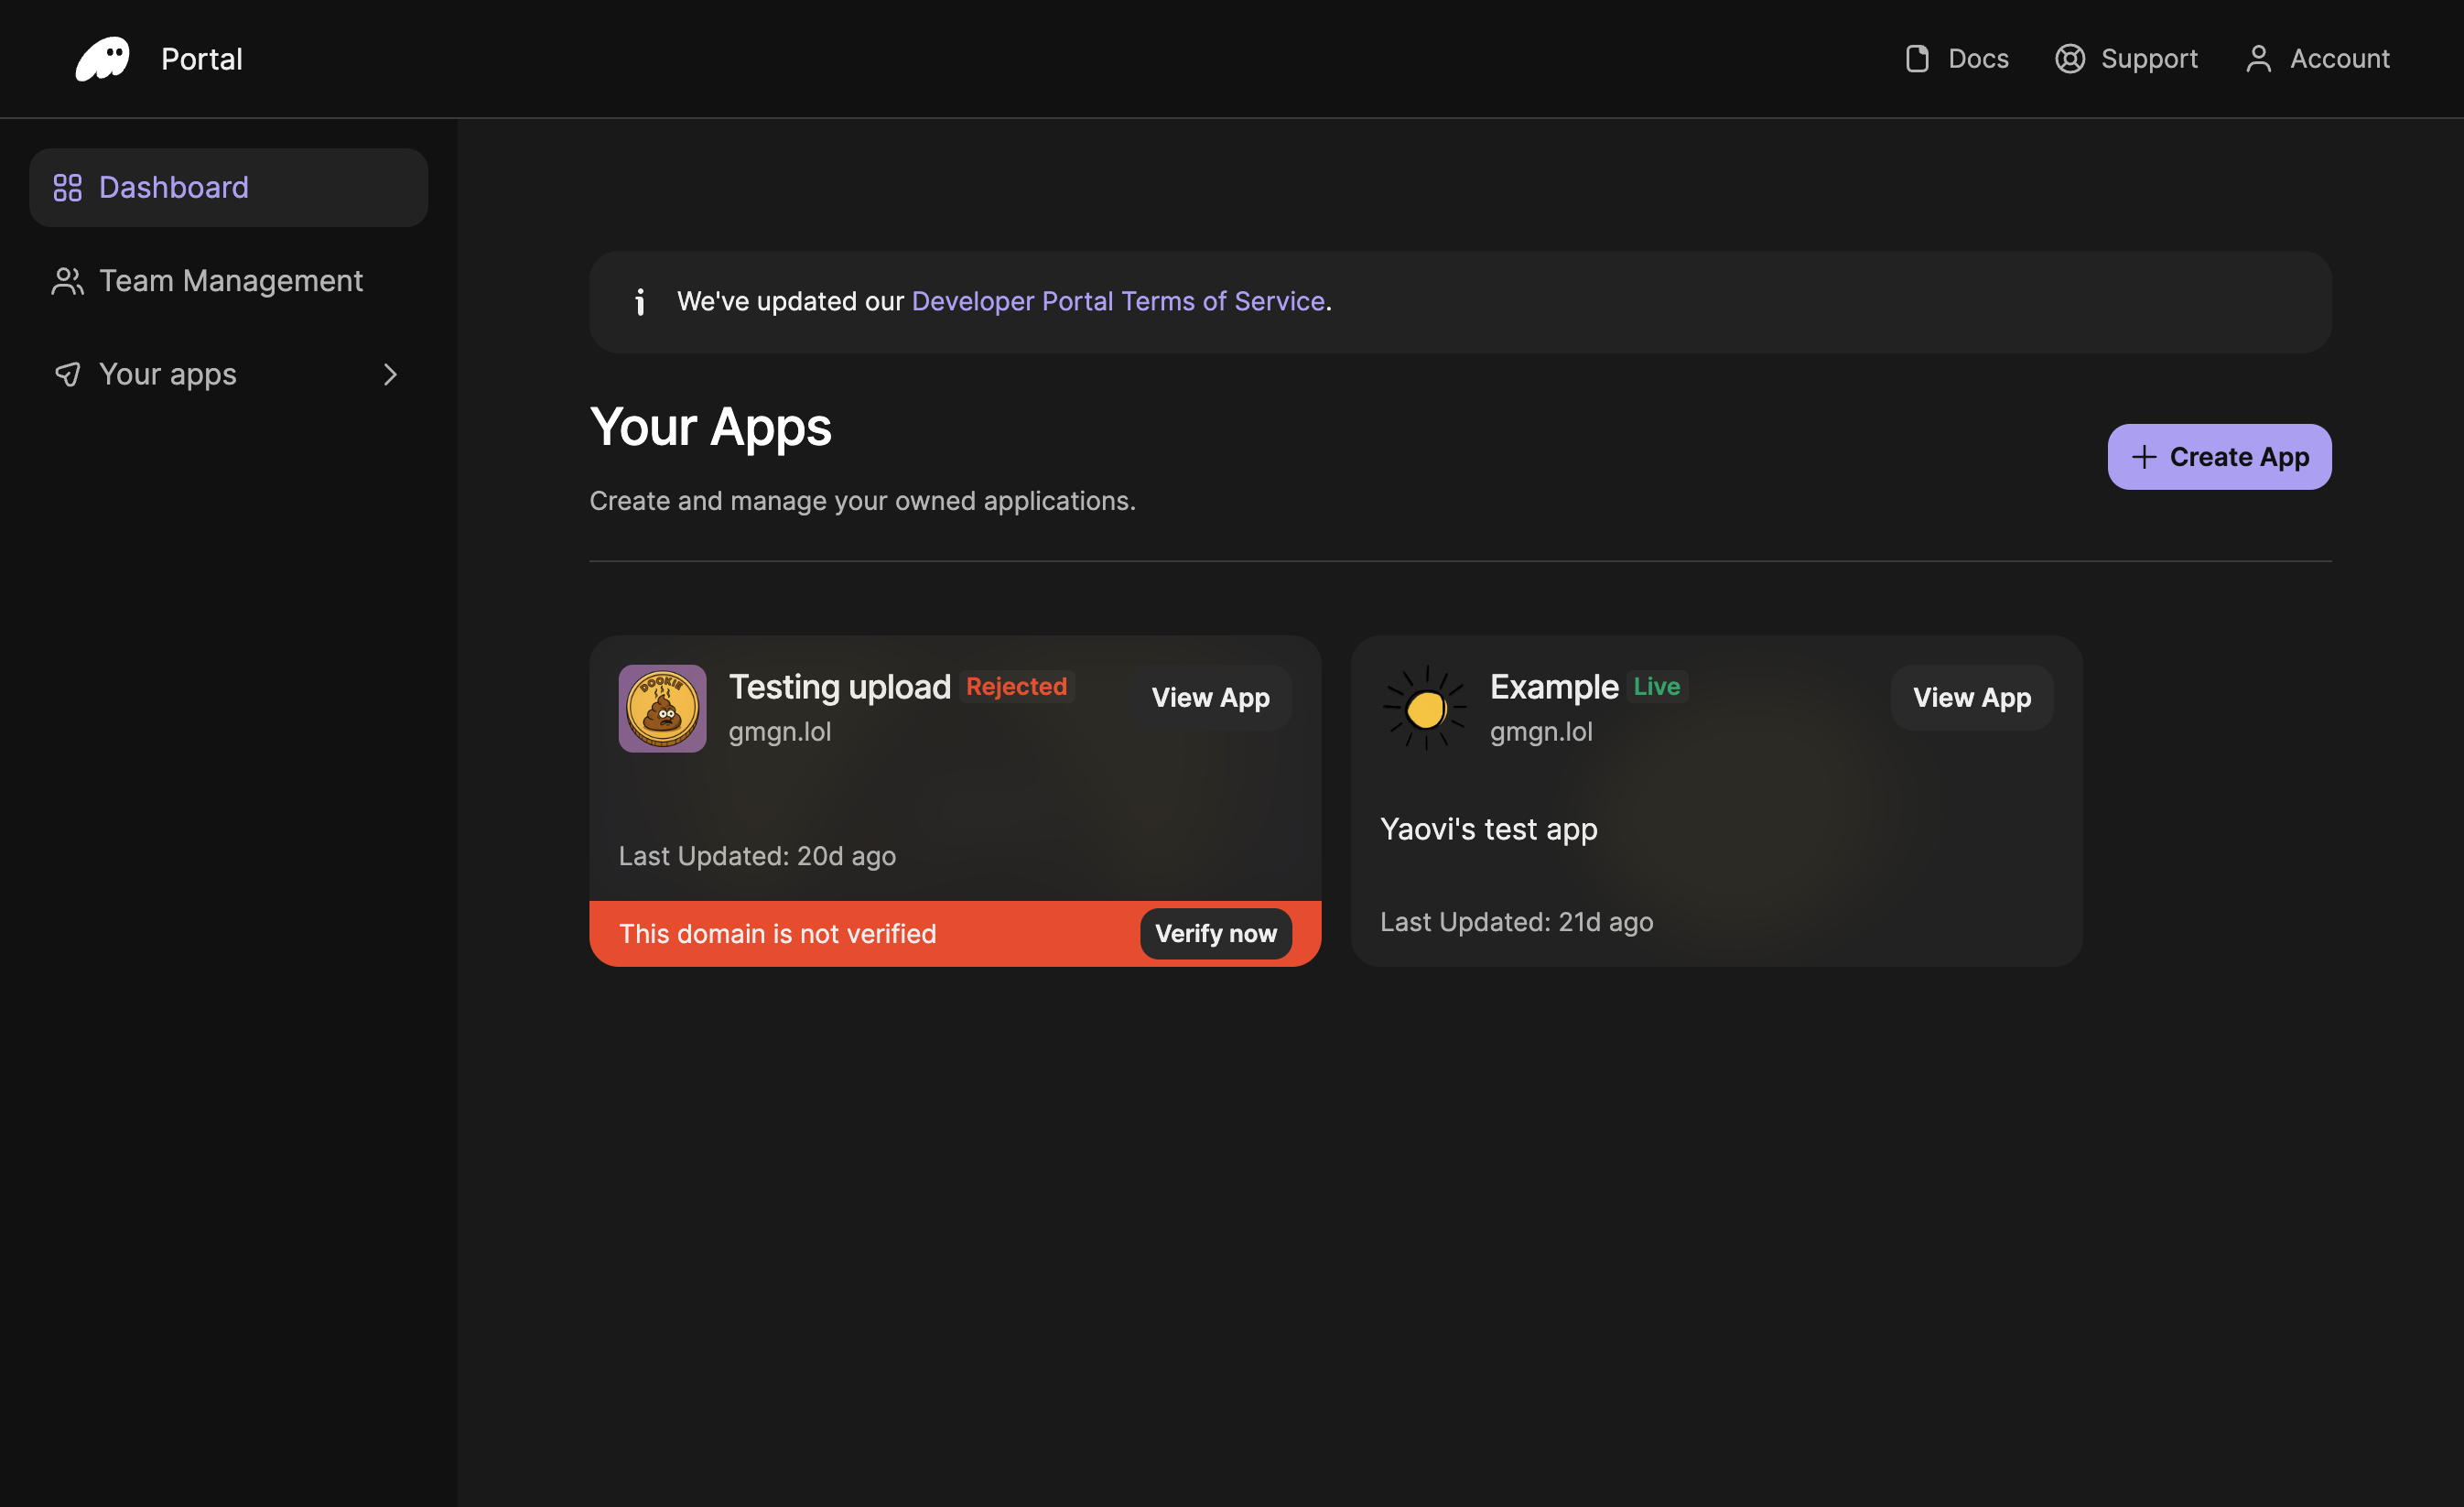This screenshot has height=1507, width=2464.
Task: Open the Developer Portal Terms of Service link
Action: coord(1118,301)
